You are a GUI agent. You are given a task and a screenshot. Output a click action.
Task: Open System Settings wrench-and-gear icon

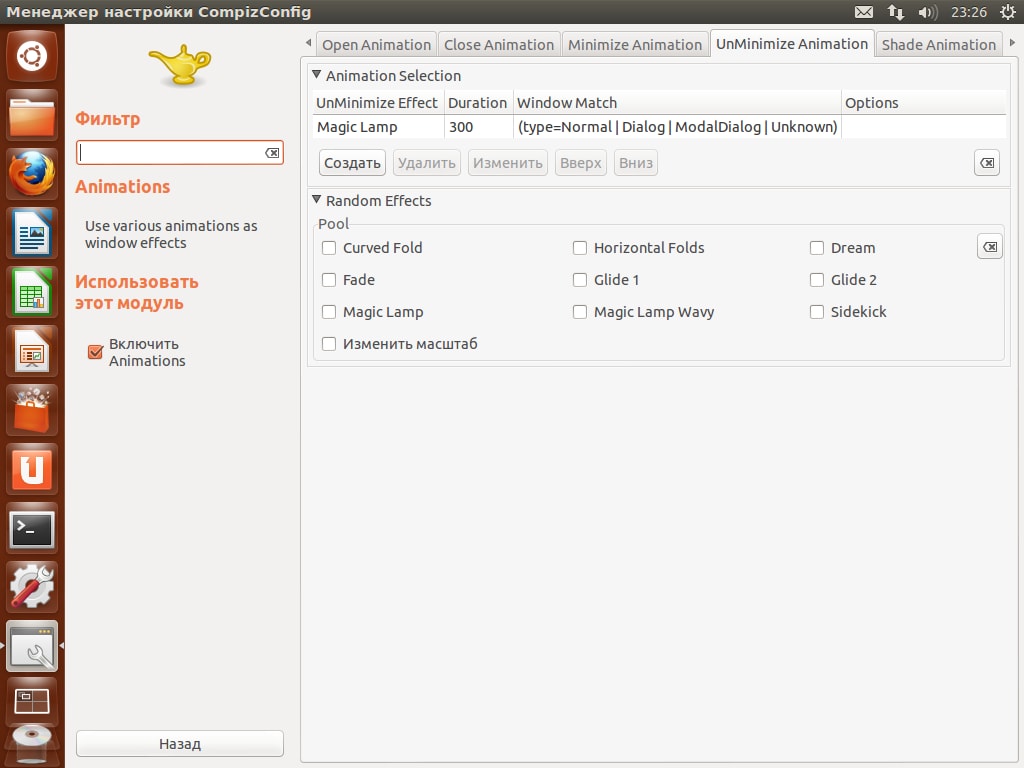[31, 587]
